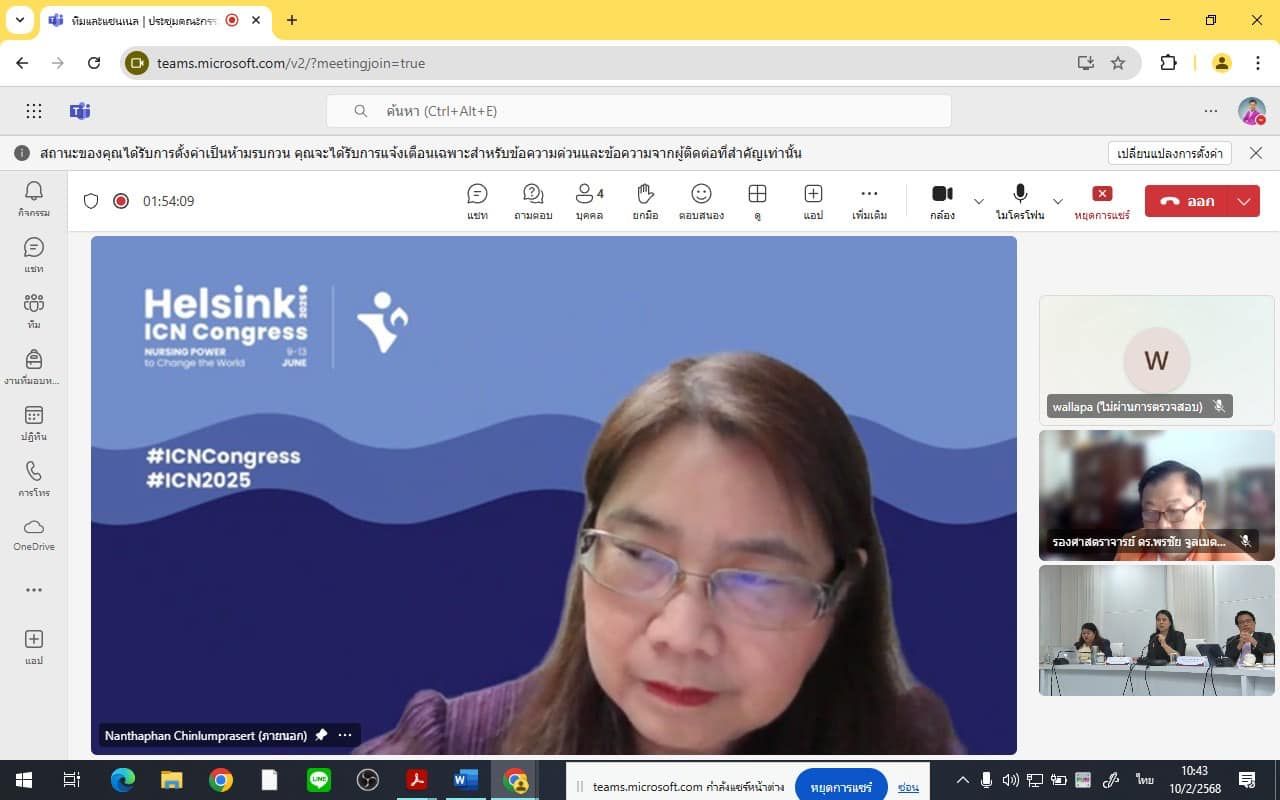1280x800 pixels.
Task: Open dropdown beside the red leave button
Action: (x=1244, y=201)
